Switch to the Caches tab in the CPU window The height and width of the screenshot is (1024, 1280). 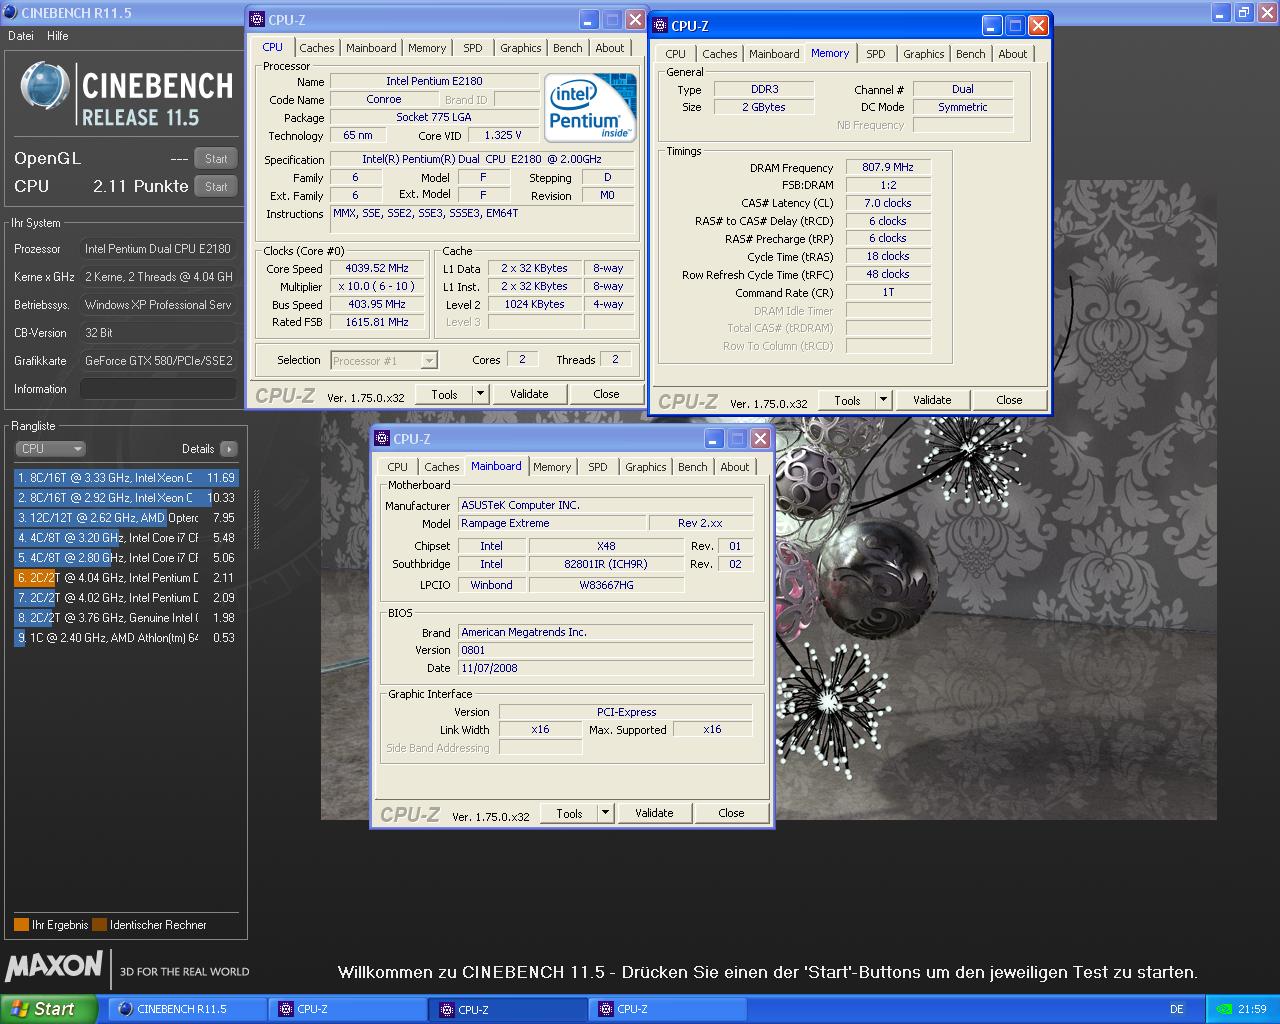(x=317, y=48)
